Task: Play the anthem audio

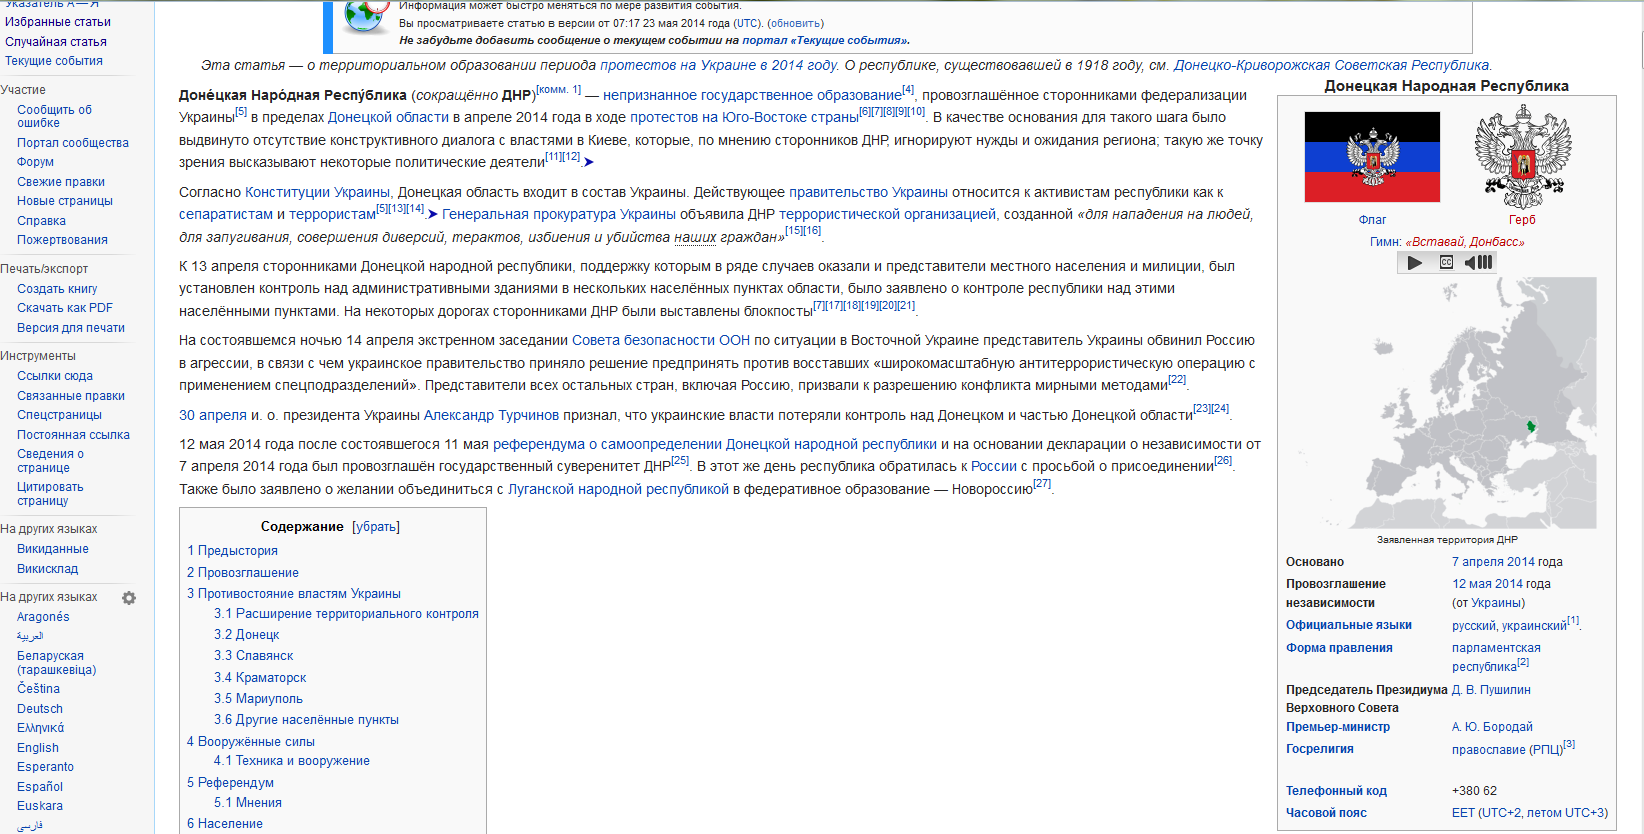Action: click(x=1414, y=262)
